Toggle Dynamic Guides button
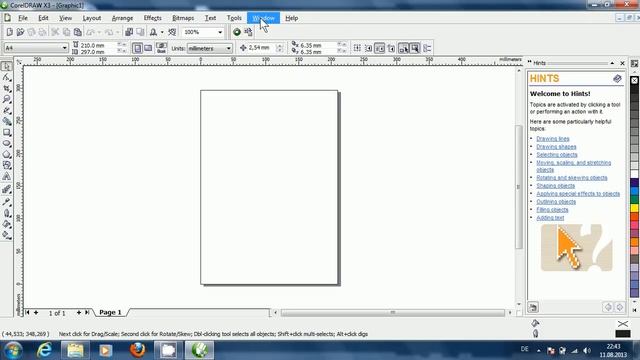Viewport: 640px width, 360px height. click(391, 48)
